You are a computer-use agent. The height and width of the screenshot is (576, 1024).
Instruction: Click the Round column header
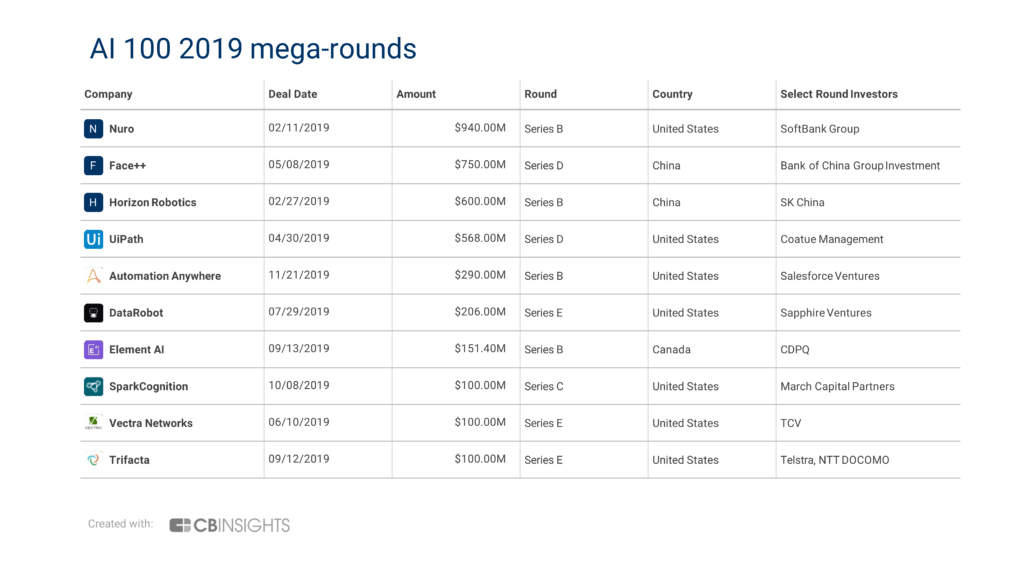(541, 94)
